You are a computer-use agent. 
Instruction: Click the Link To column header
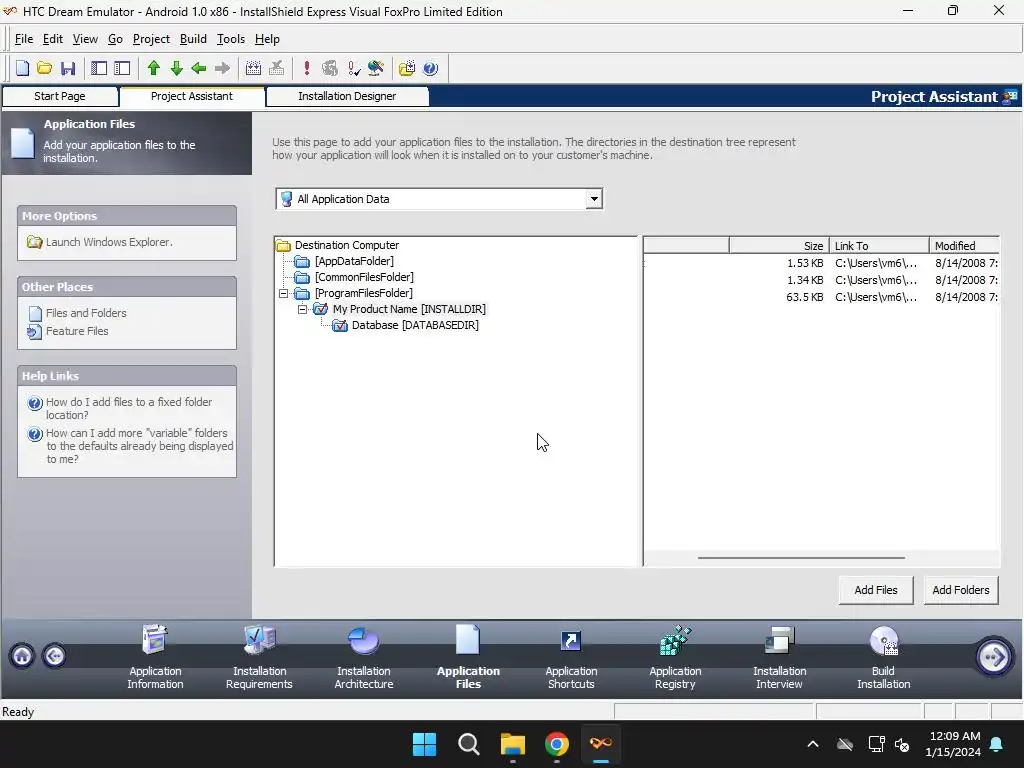coord(879,246)
